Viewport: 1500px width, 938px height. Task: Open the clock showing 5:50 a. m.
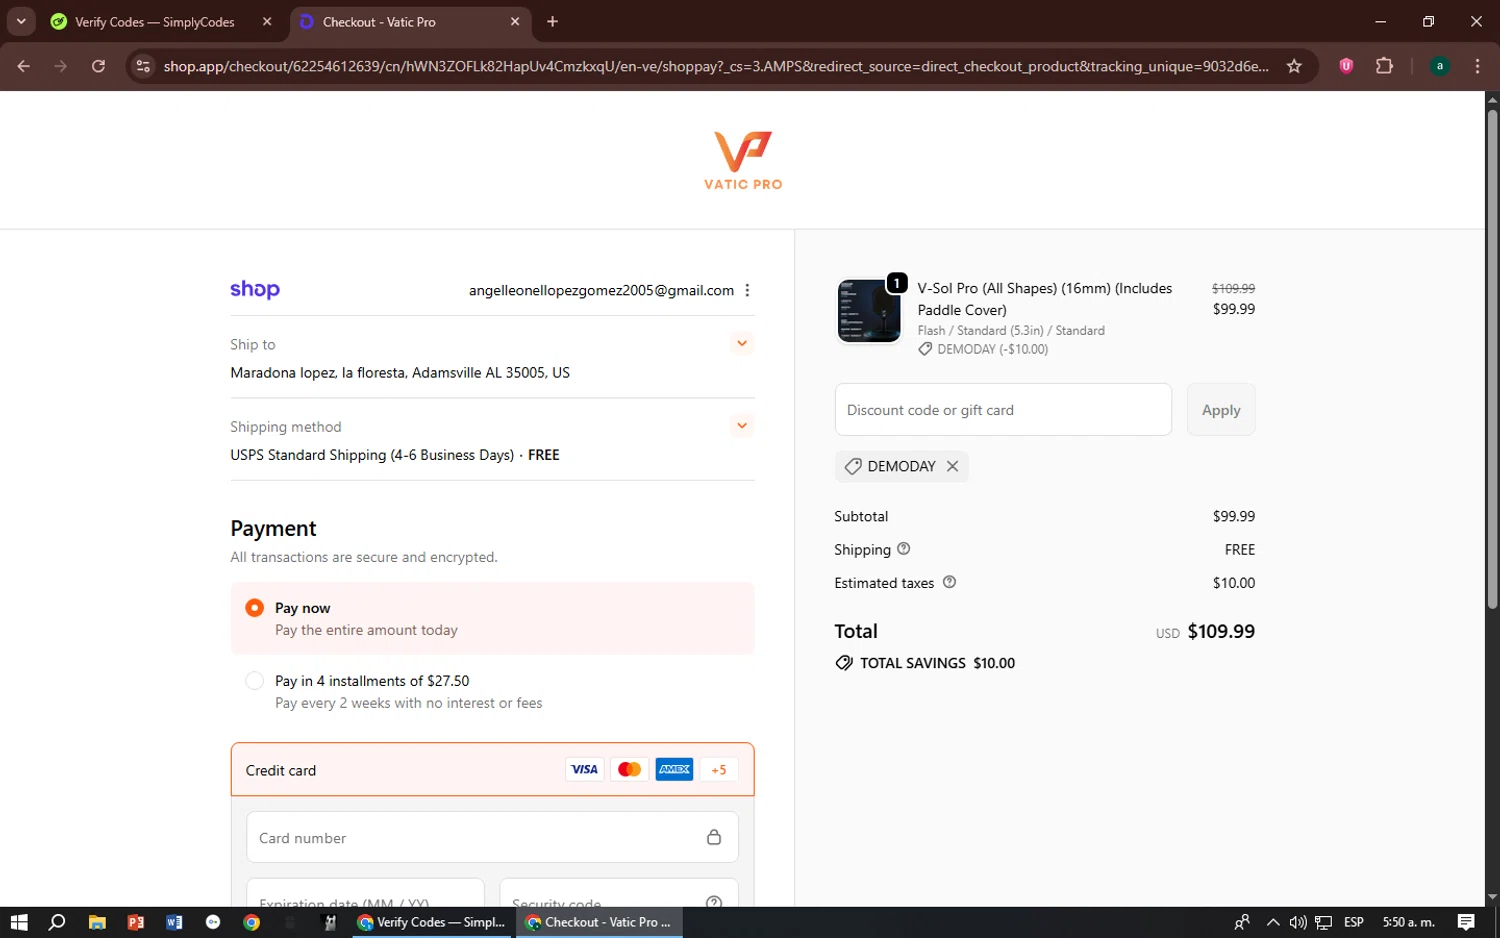click(x=1409, y=922)
